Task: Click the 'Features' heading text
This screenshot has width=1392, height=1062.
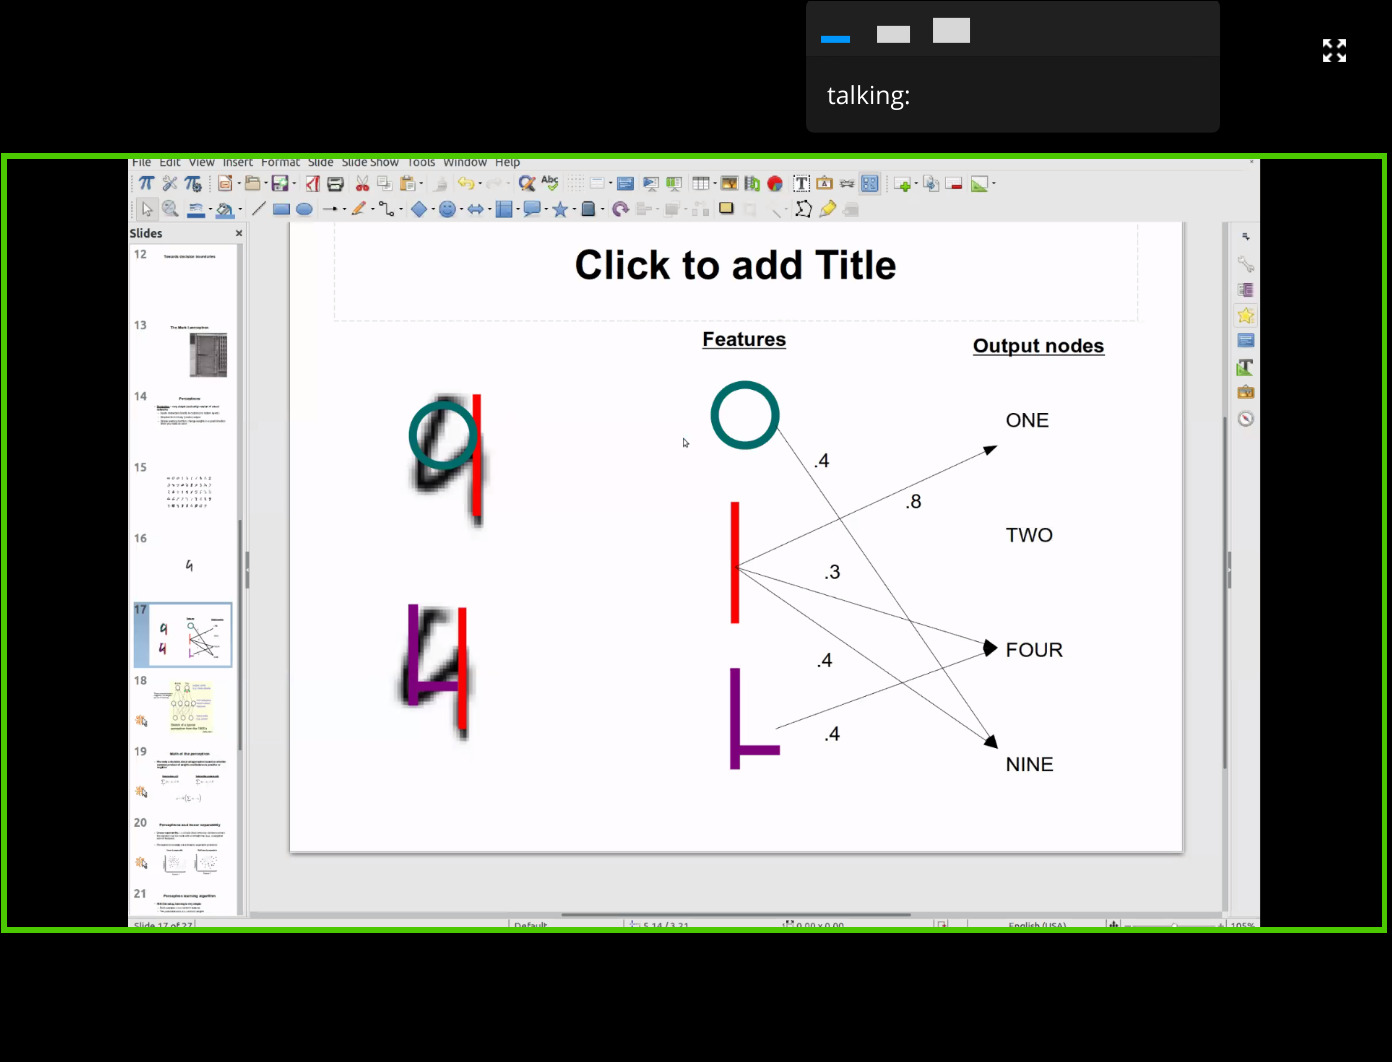Action: click(744, 339)
